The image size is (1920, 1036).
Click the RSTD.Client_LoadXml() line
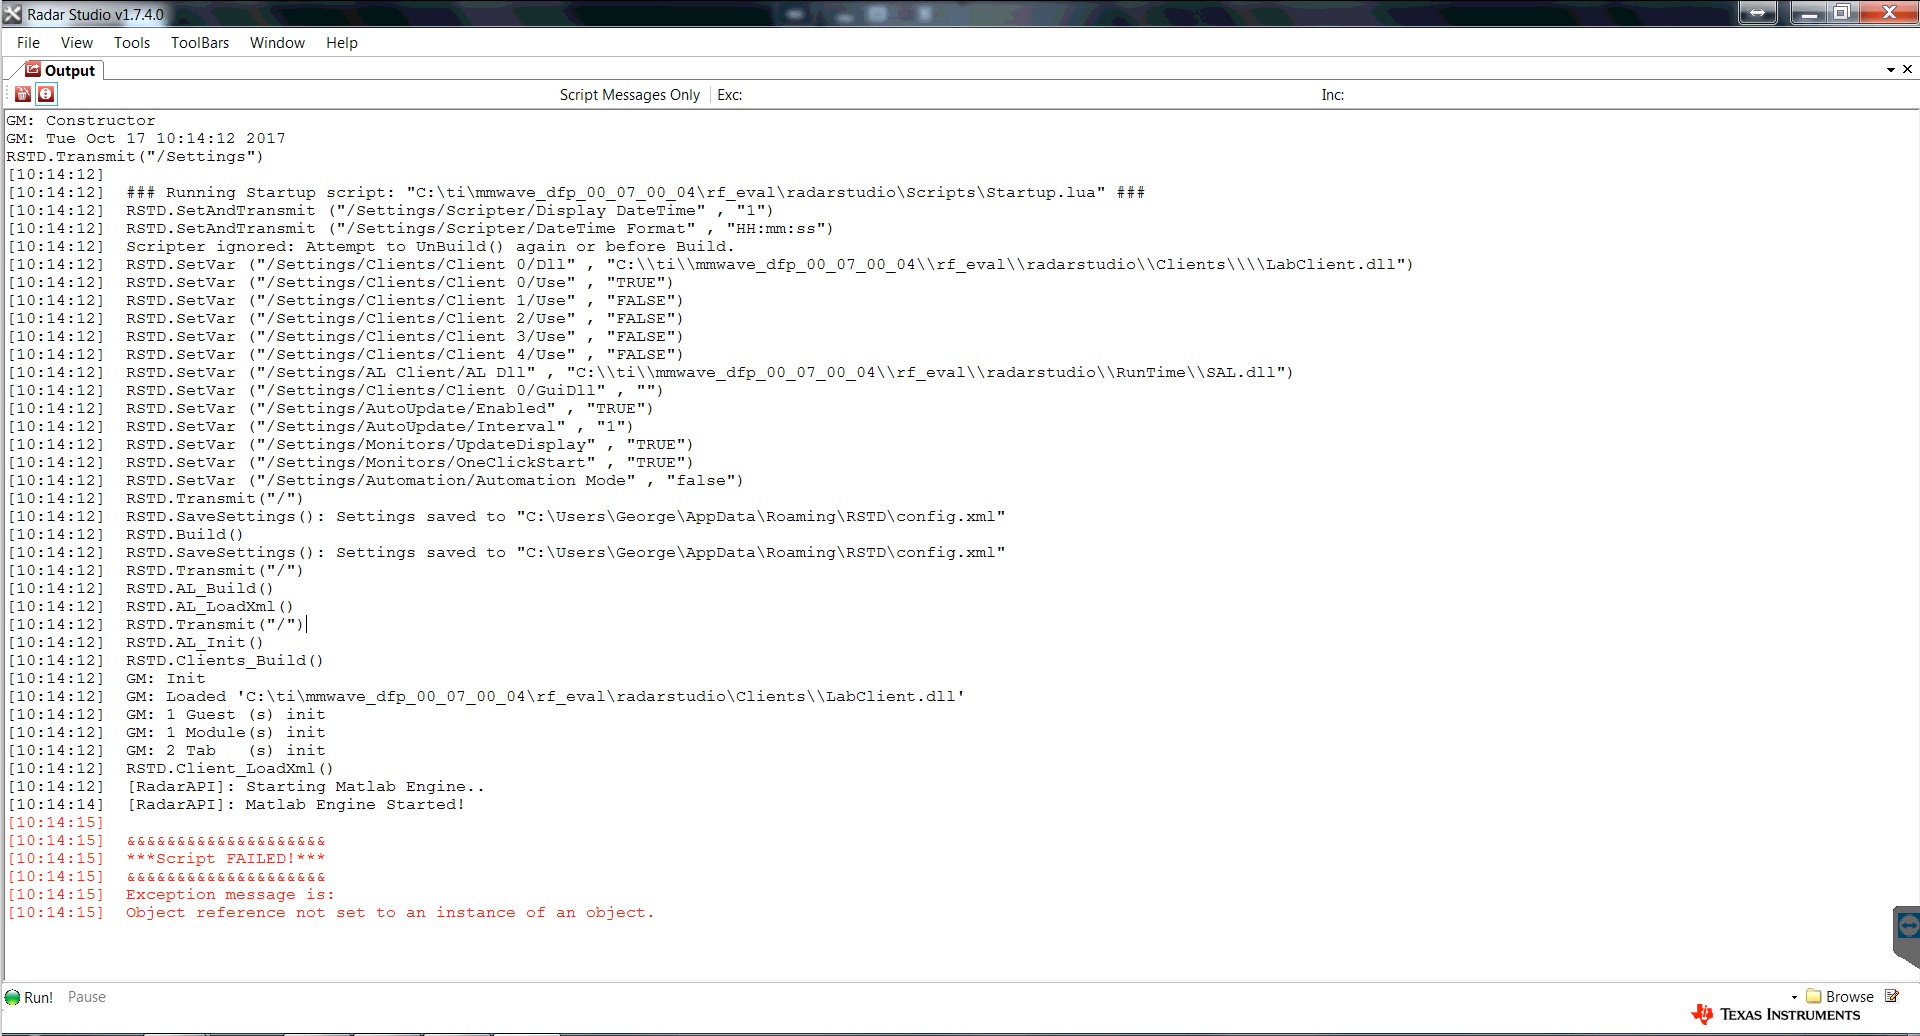(x=230, y=768)
